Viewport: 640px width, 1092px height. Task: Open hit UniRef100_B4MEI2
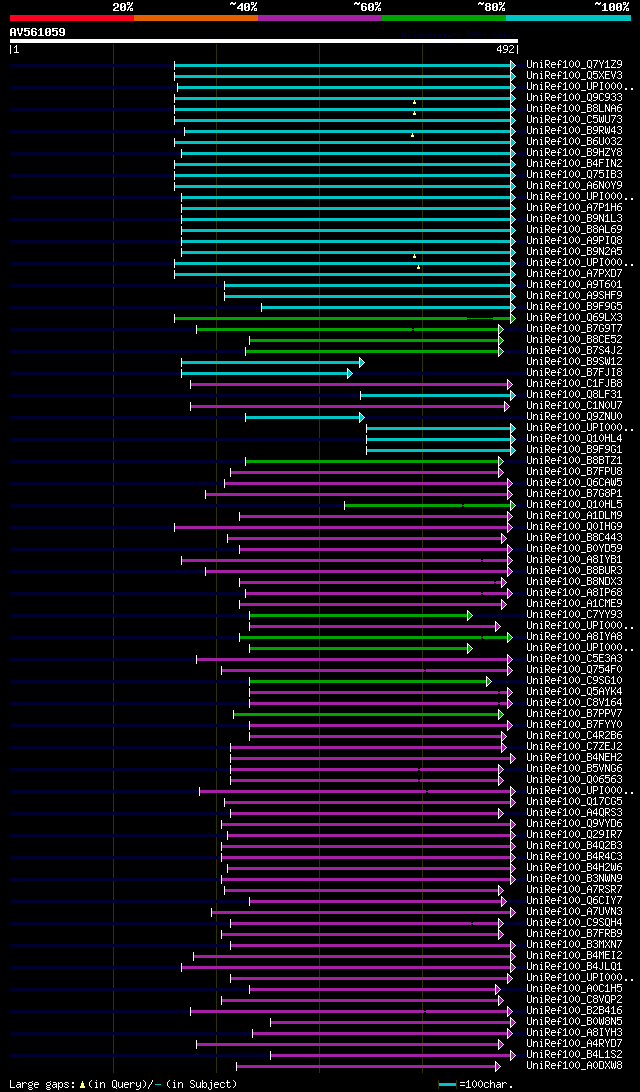point(575,956)
